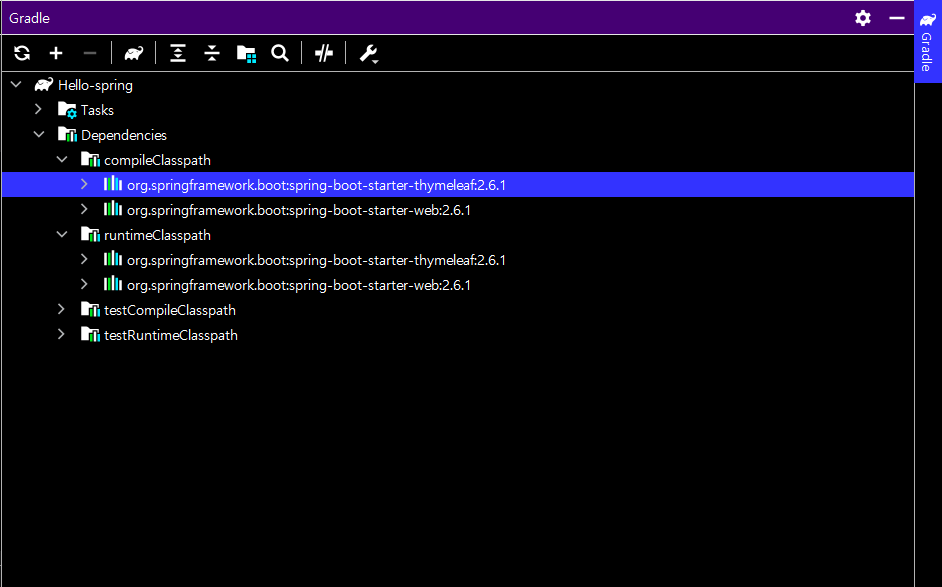This screenshot has height=587, width=942.
Task: Link a Gradle project with plus icon
Action: pos(56,53)
